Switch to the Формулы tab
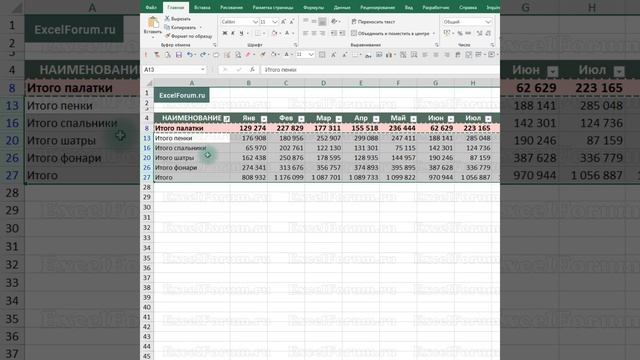 [313, 7]
